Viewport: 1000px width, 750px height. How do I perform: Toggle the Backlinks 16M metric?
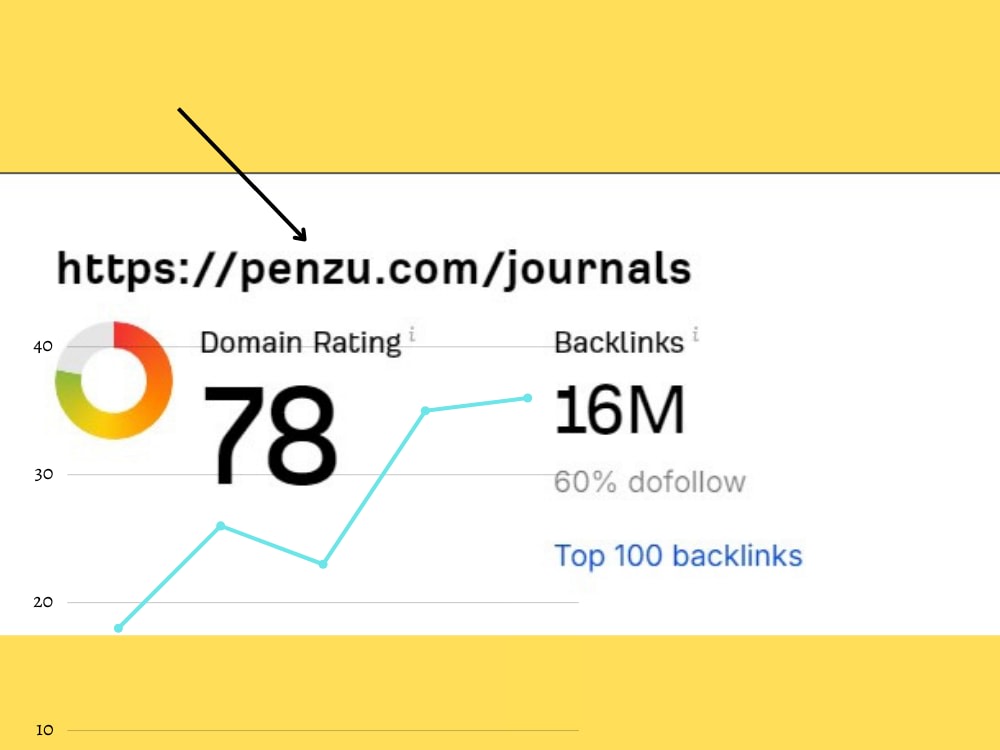point(620,408)
